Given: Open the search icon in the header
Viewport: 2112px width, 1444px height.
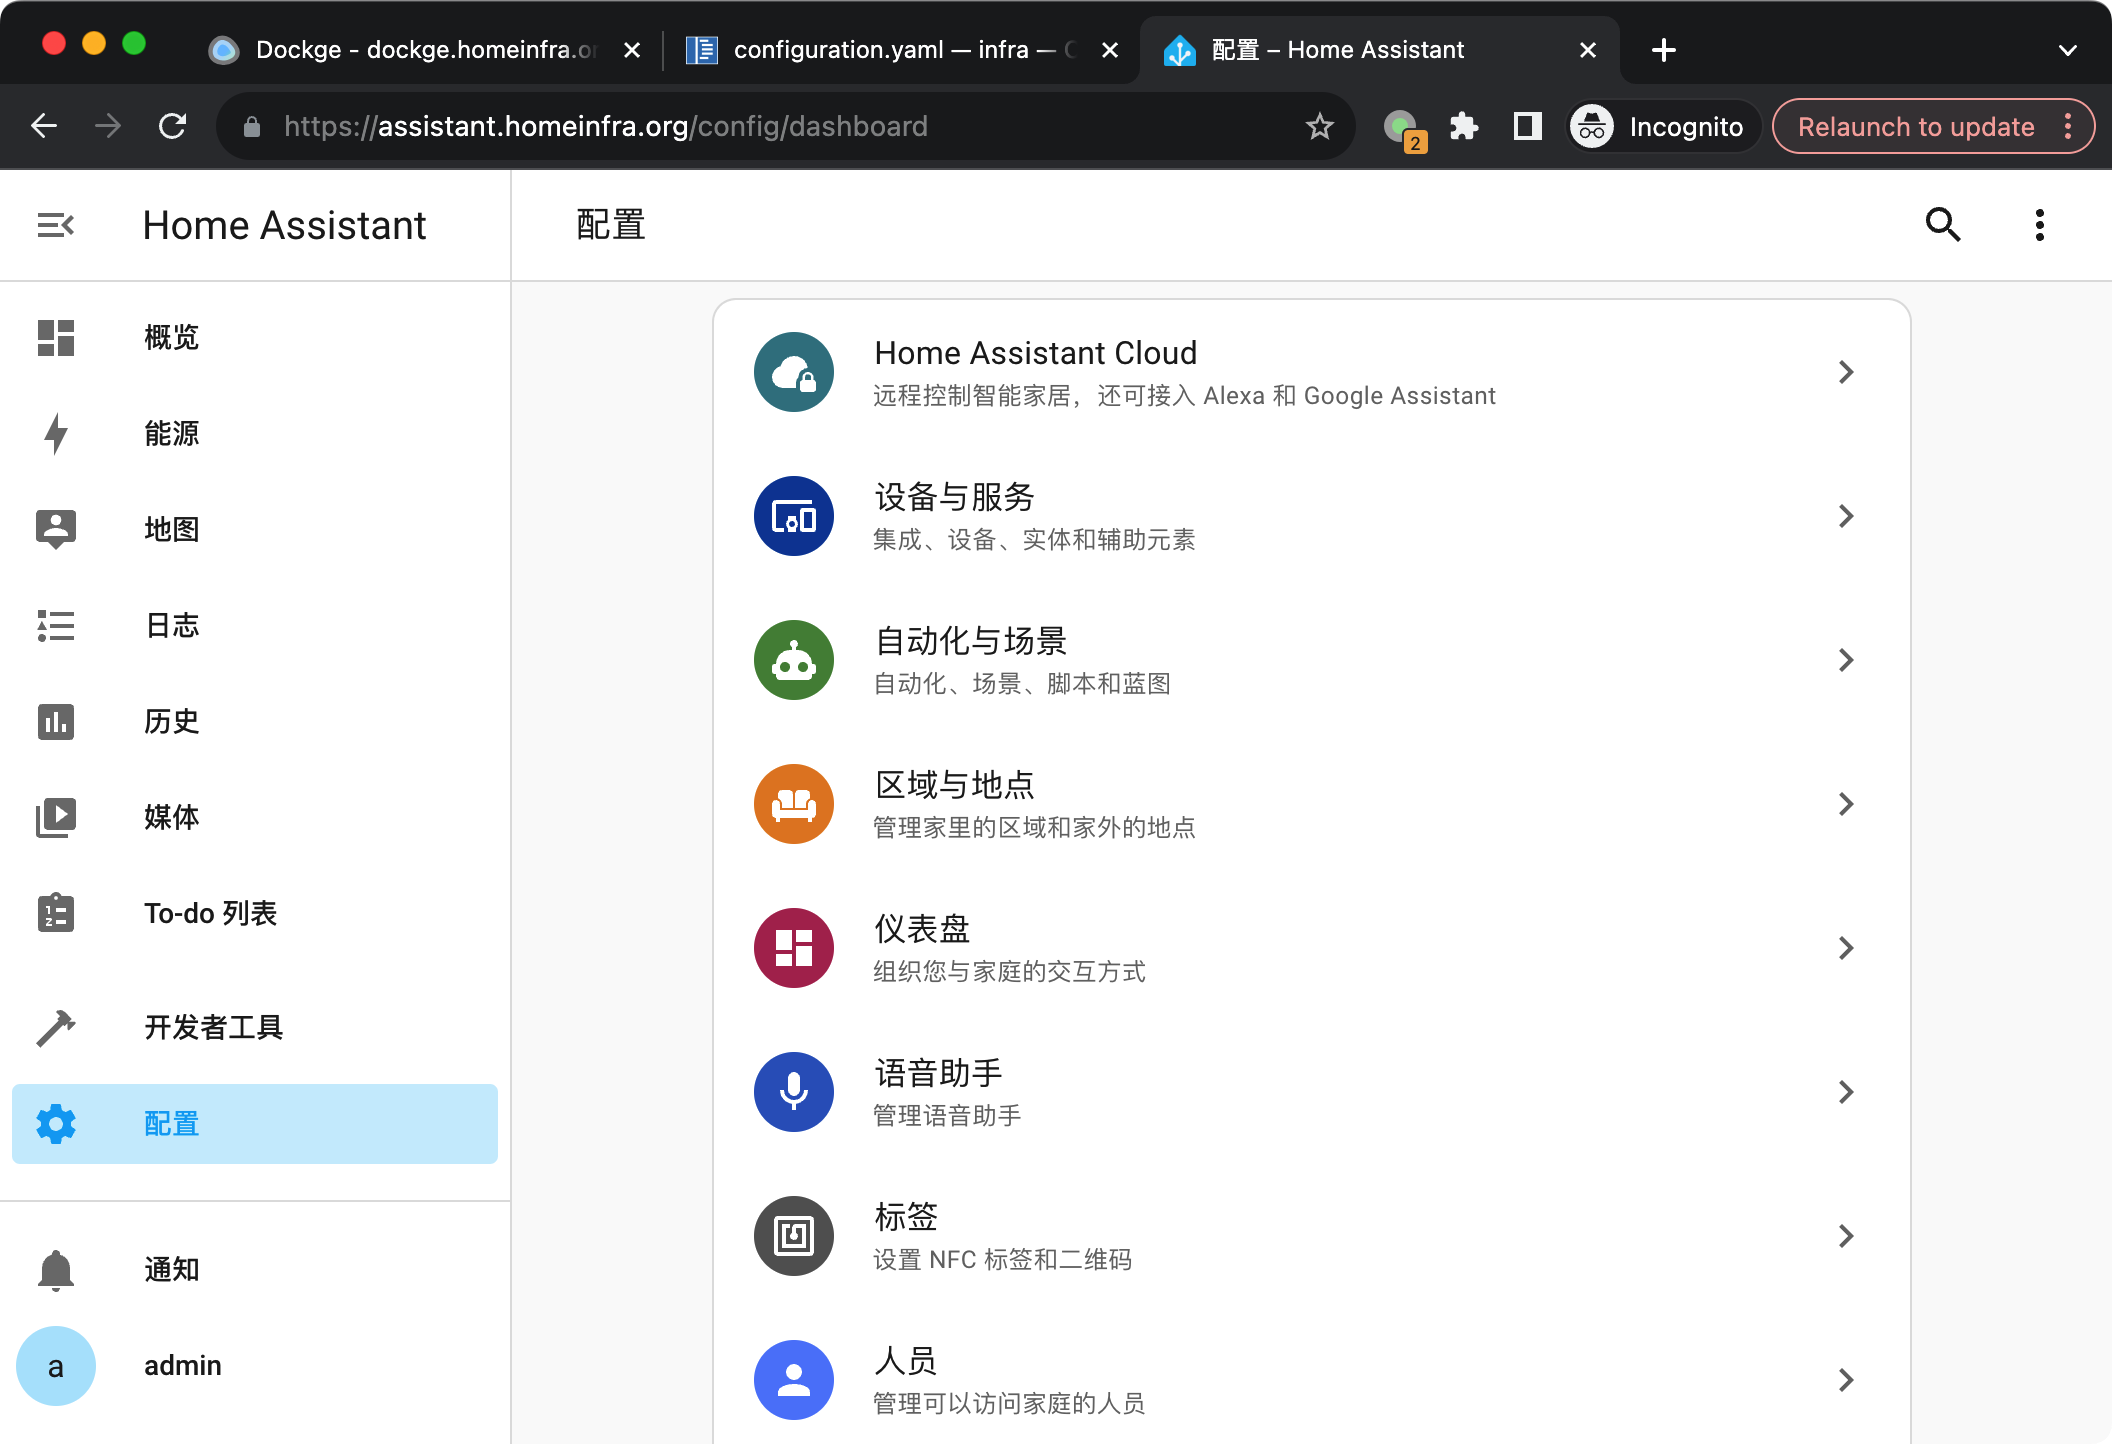Looking at the screenshot, I should (x=1942, y=225).
